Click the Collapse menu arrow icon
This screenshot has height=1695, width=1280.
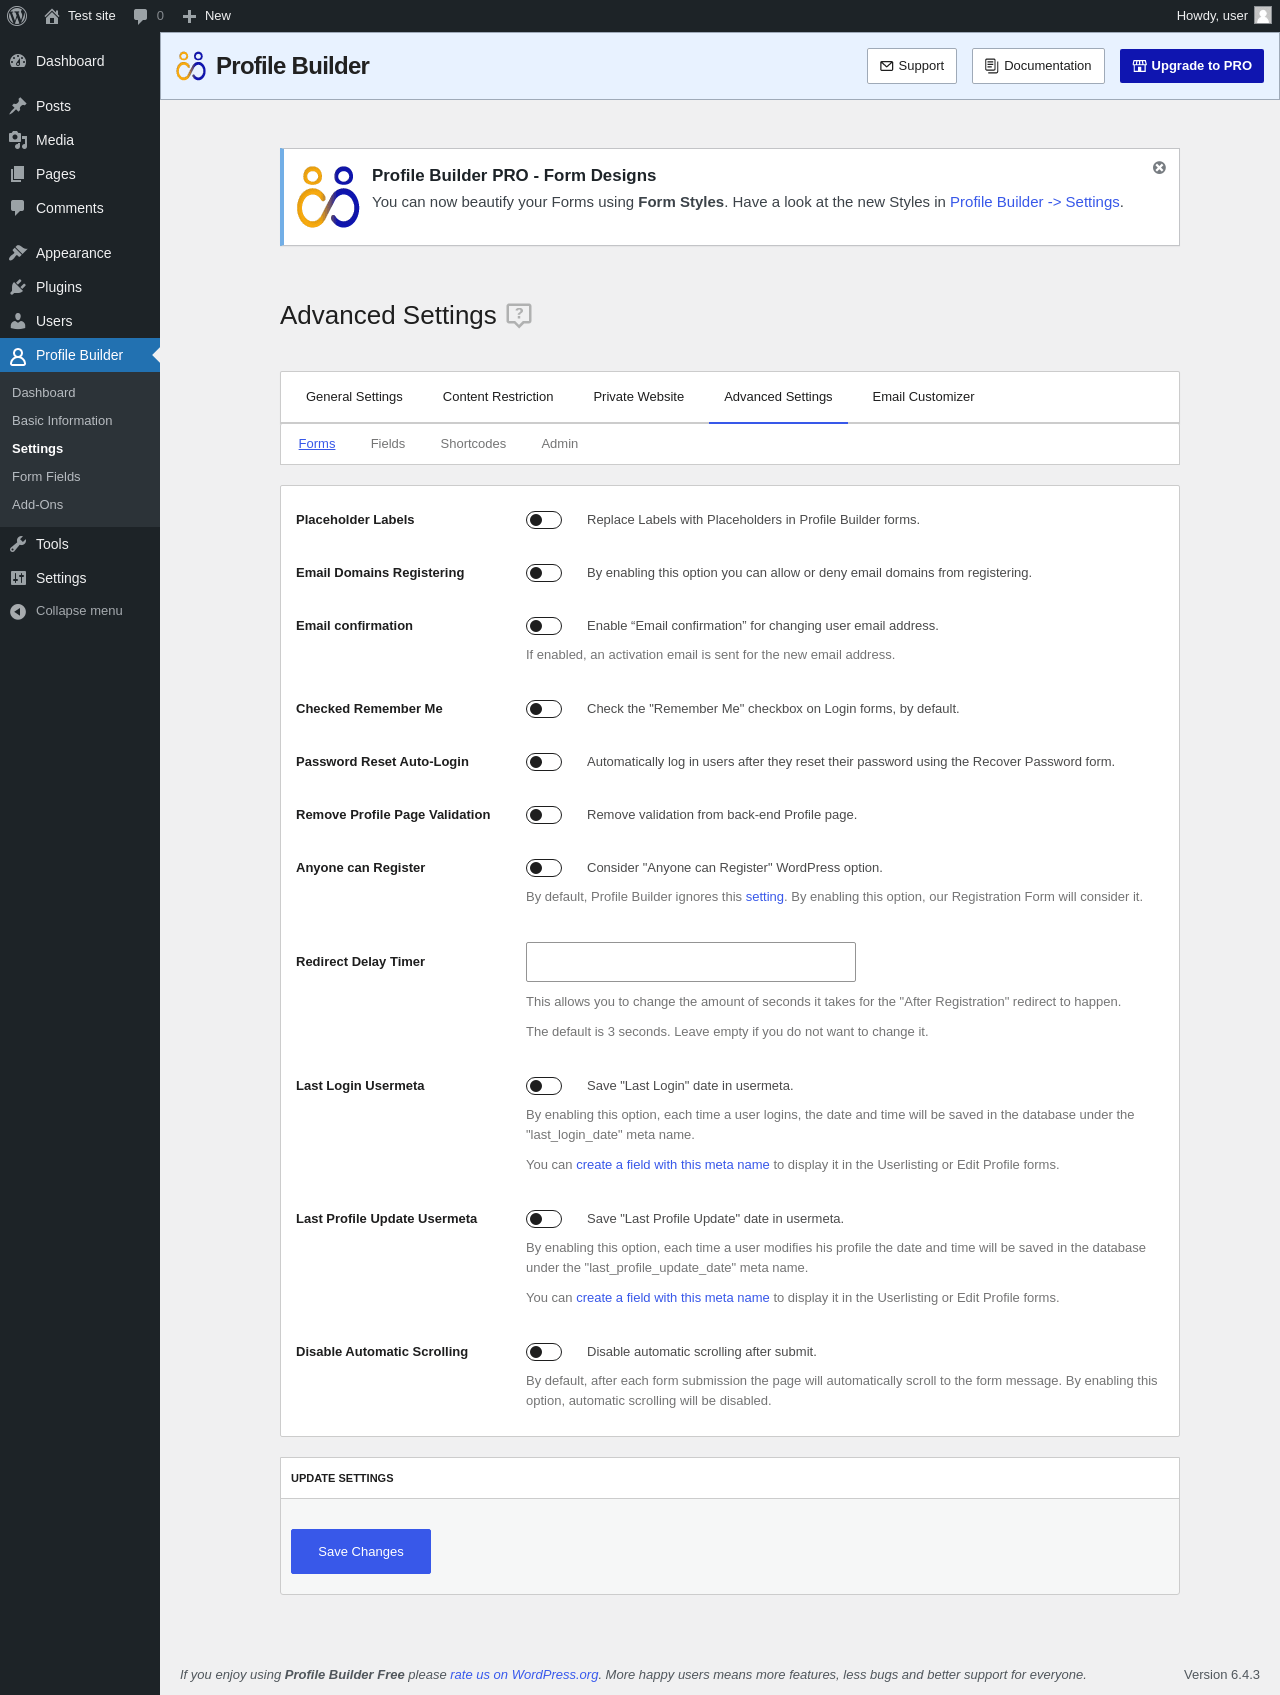18,611
